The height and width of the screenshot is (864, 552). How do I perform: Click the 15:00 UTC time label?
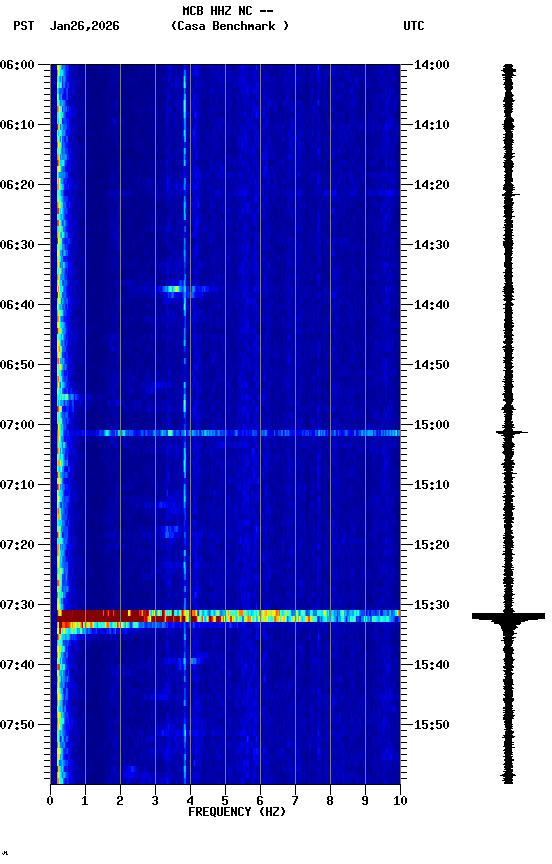pyautogui.click(x=432, y=425)
